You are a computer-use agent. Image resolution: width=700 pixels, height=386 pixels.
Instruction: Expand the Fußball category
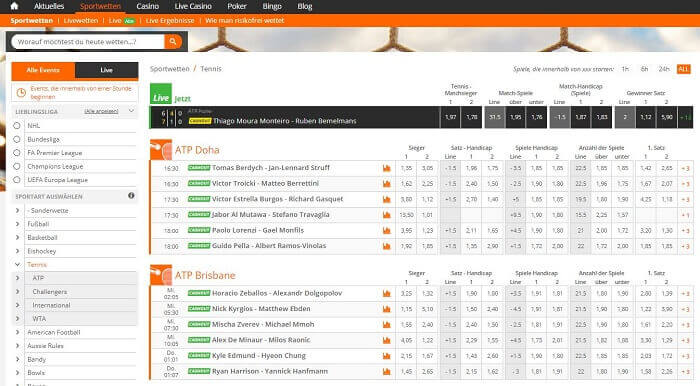(17, 224)
